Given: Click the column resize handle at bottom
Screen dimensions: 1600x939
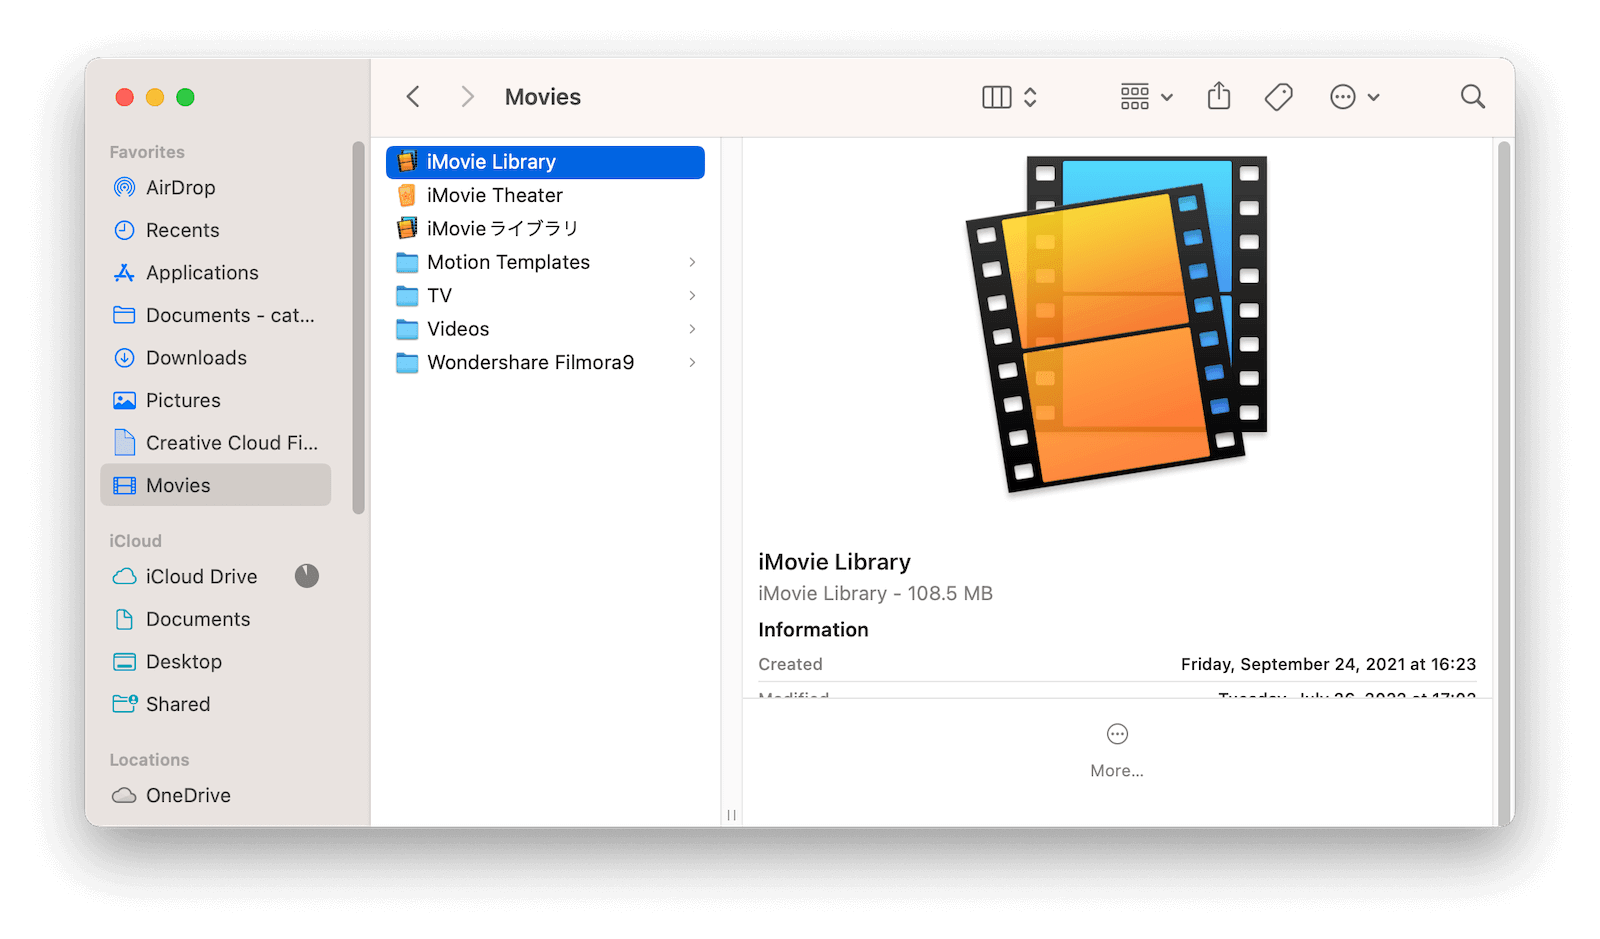Looking at the screenshot, I should click(x=732, y=815).
